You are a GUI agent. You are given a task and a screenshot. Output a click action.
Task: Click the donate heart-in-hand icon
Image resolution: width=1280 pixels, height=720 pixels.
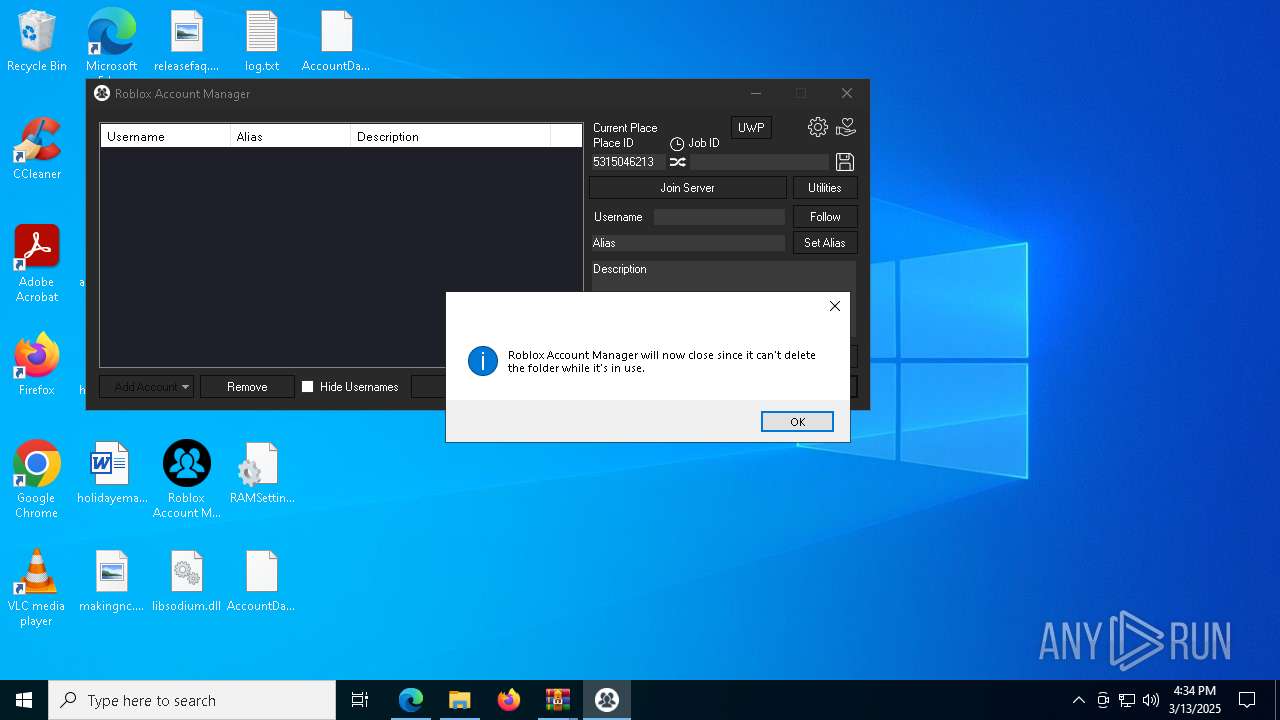tap(846, 127)
